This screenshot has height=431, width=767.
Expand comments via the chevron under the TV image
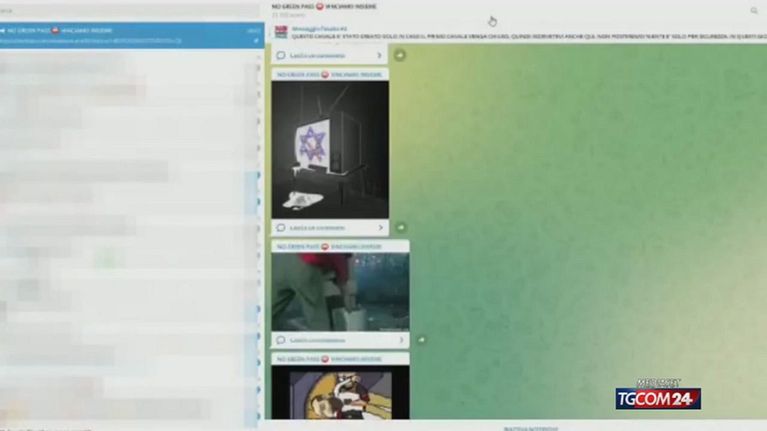379,228
